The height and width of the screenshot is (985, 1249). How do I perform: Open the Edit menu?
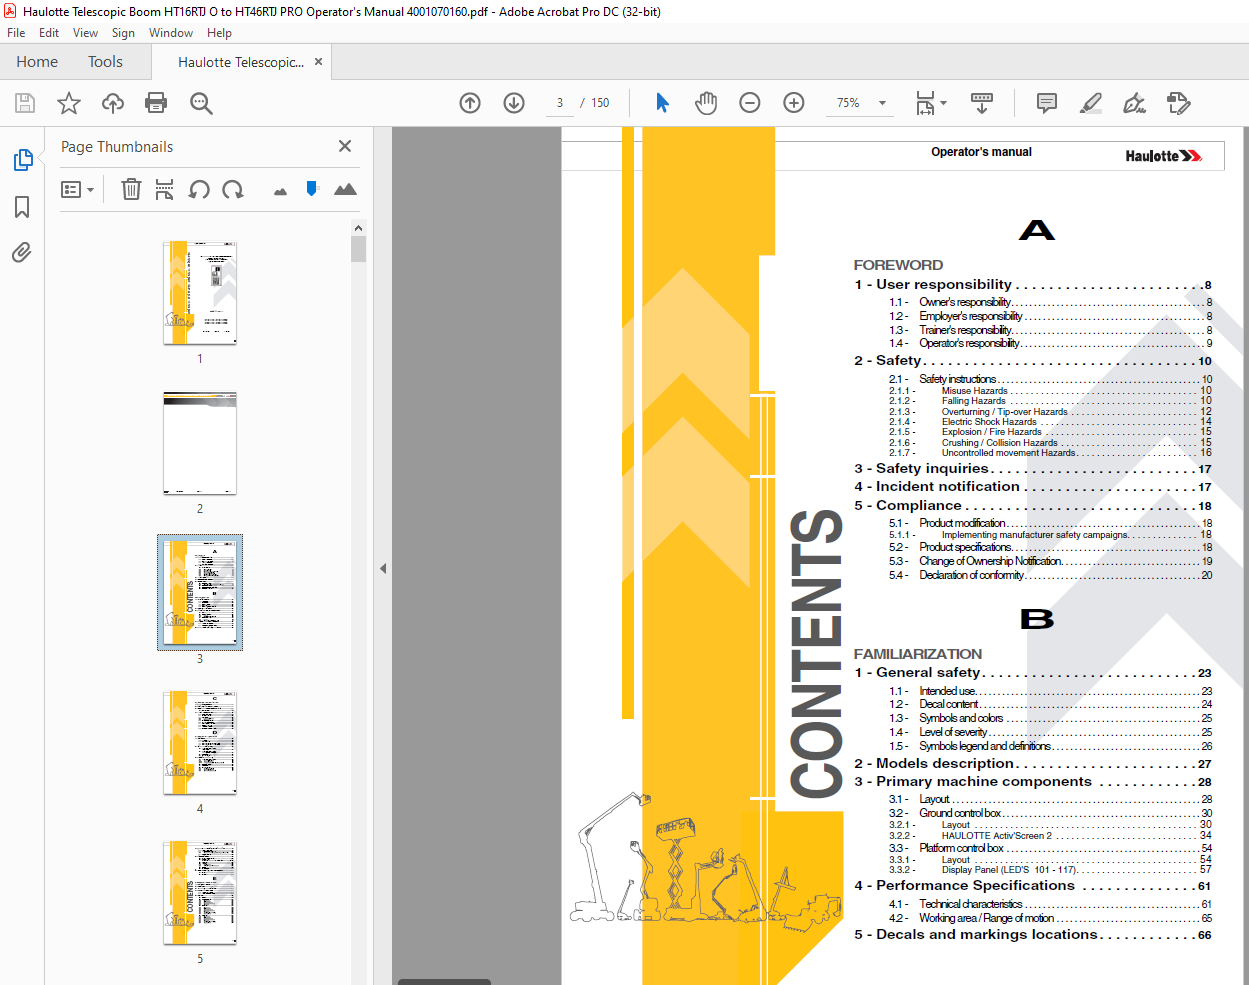49,33
